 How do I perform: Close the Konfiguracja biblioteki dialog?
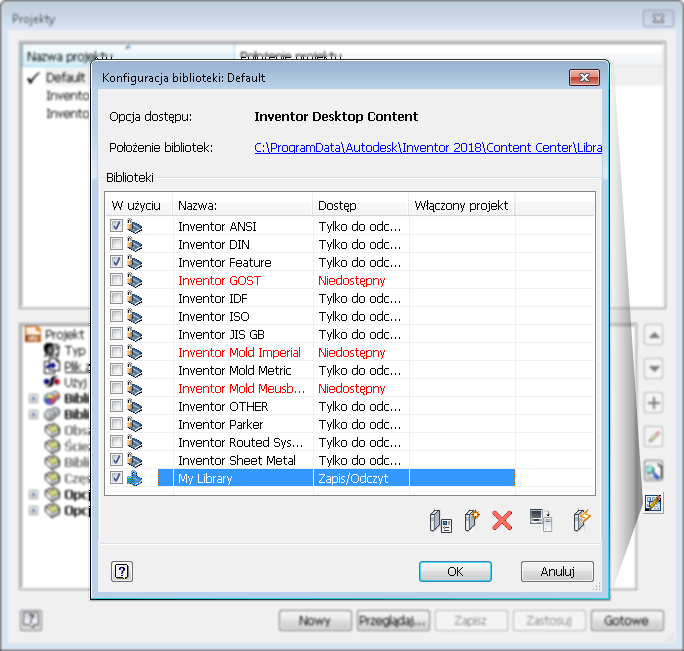tap(584, 78)
